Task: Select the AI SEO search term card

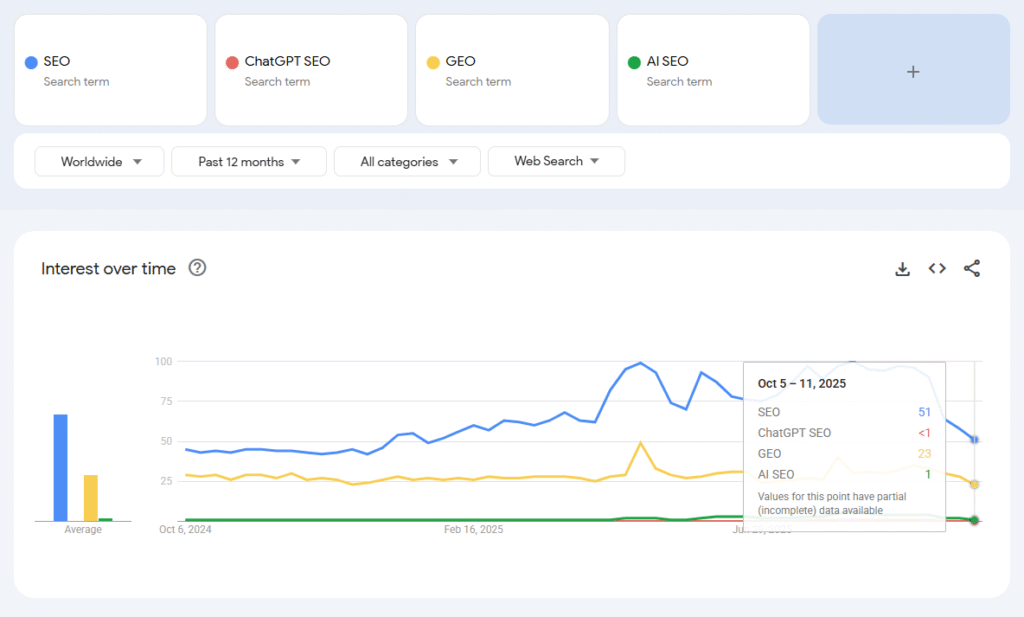Action: (713, 70)
